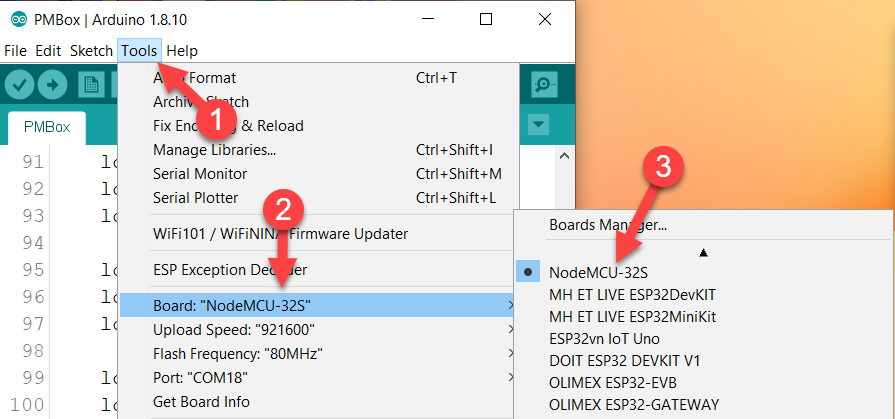Open Serial Plotter menu entry
Viewport: 895px width, 419px height.
click(x=319, y=198)
